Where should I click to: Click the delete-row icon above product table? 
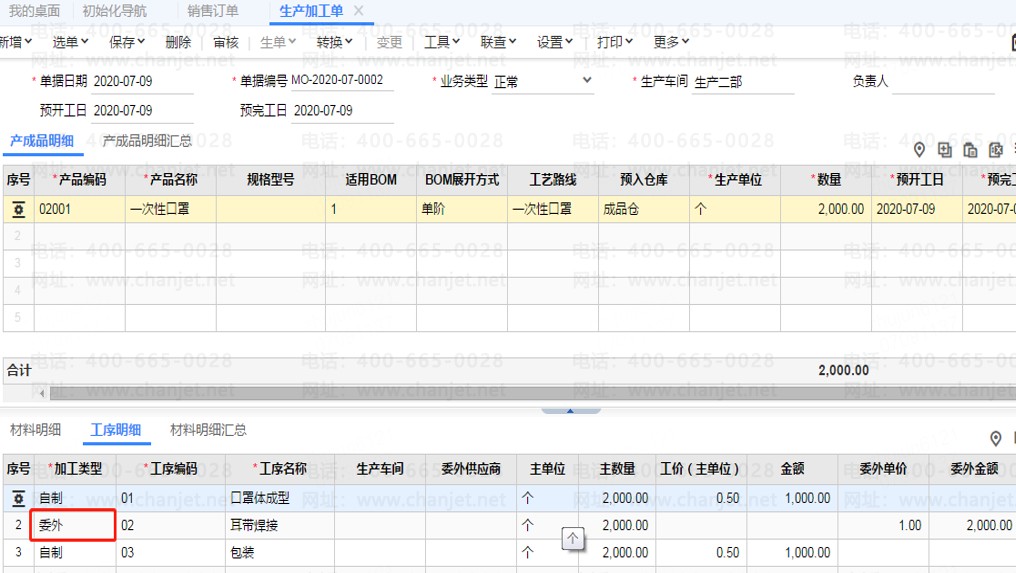(x=995, y=150)
